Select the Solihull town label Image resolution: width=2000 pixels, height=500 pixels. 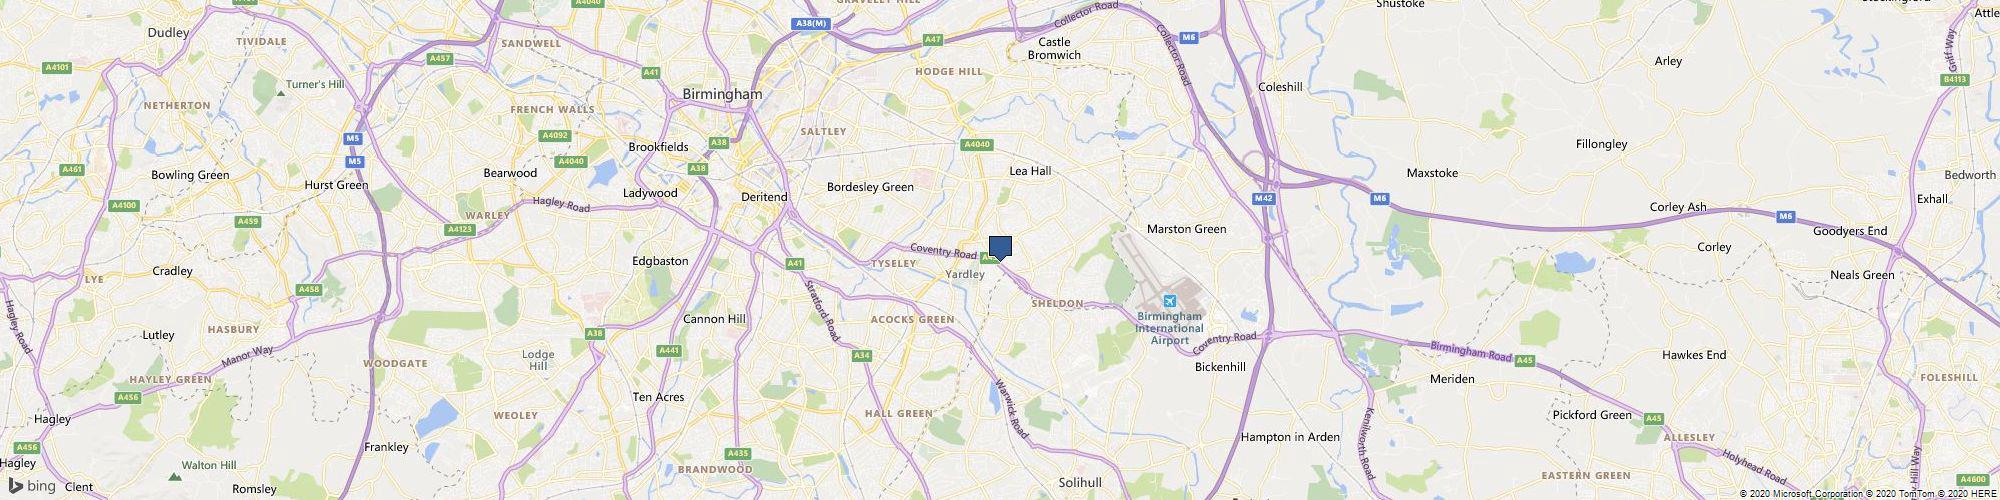point(1080,482)
